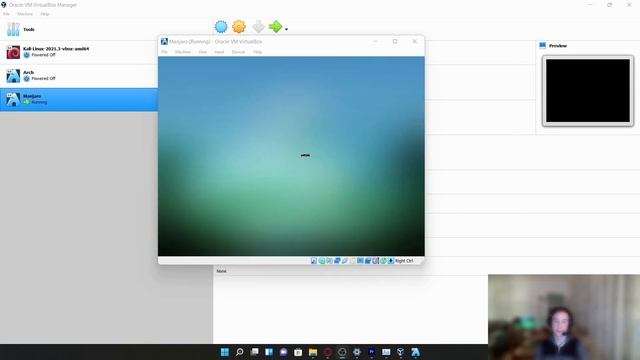
Task: Open the Manjaro VM icon on the taskbar
Action: point(415,352)
